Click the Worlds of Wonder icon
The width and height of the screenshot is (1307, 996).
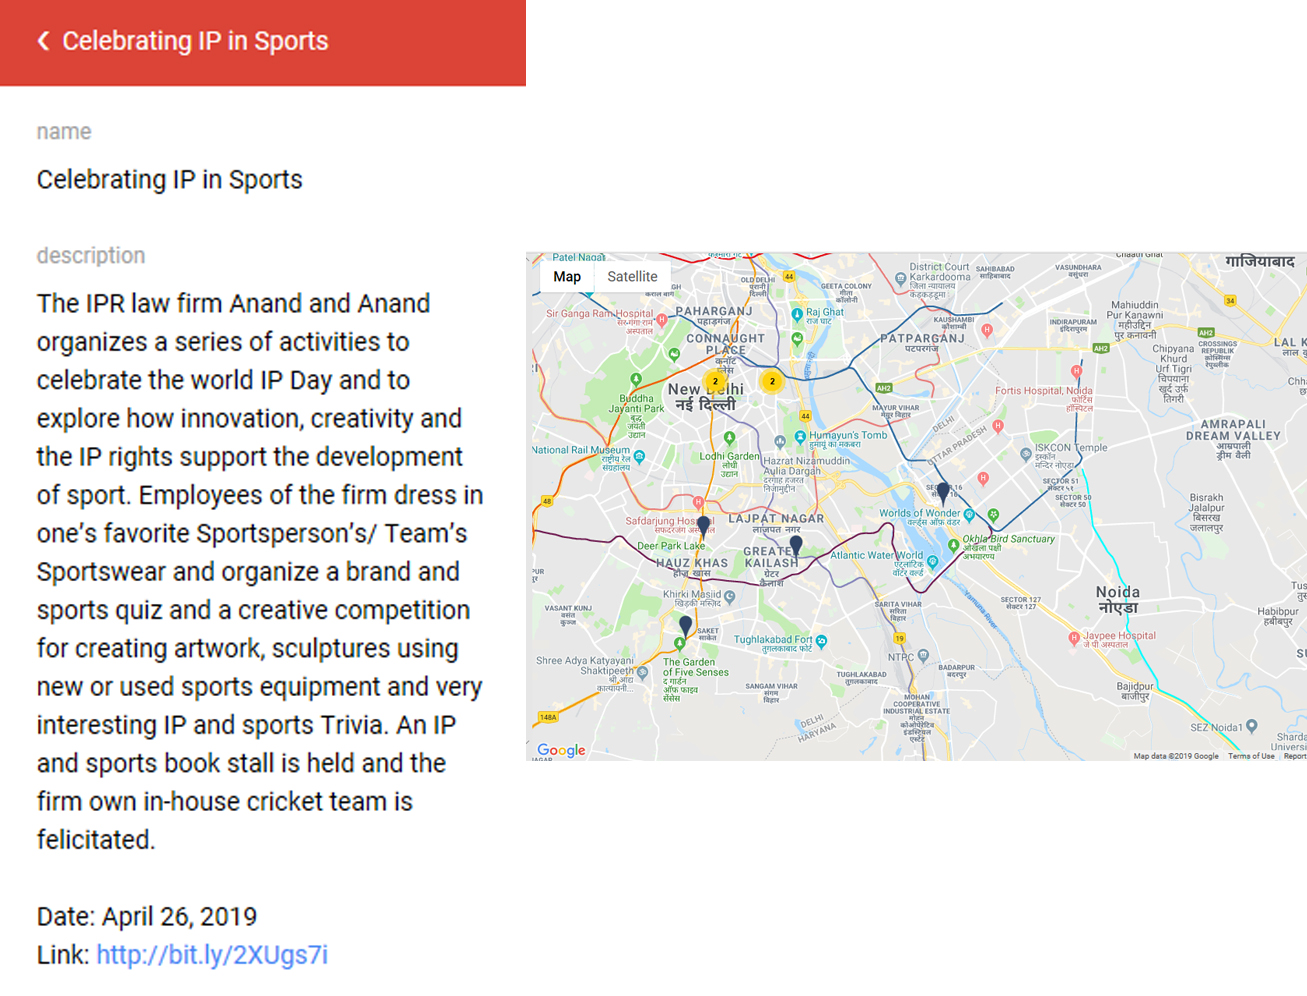coord(969,514)
